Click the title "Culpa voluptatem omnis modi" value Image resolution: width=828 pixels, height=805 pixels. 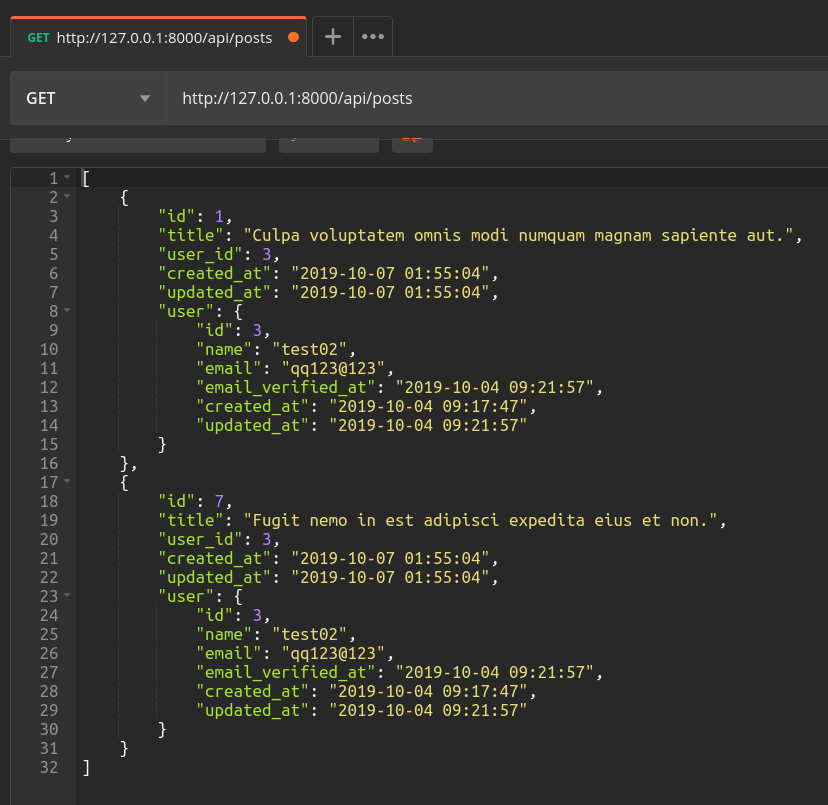[x=519, y=235]
